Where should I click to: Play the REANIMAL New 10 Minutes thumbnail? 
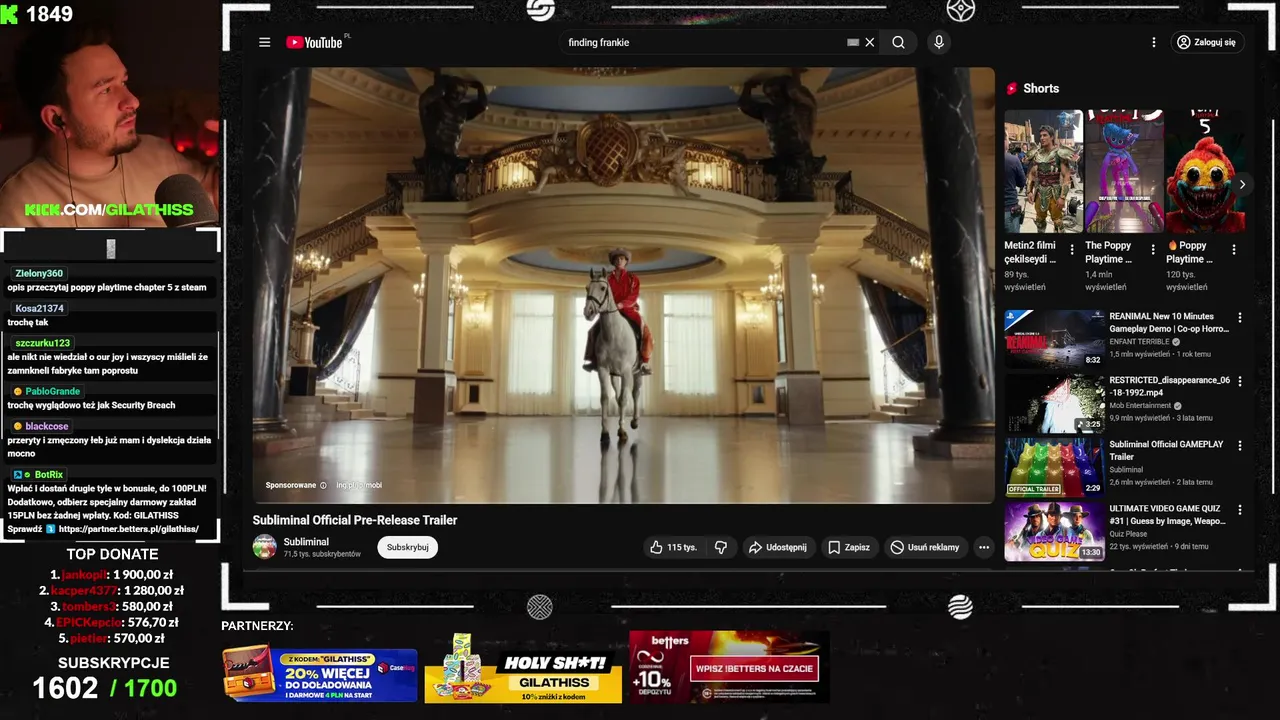tap(1054, 338)
